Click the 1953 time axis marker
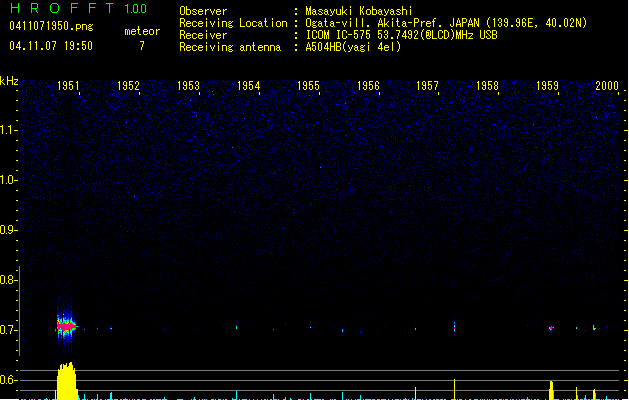Image resolution: width=629 pixels, height=400 pixels. [188, 86]
